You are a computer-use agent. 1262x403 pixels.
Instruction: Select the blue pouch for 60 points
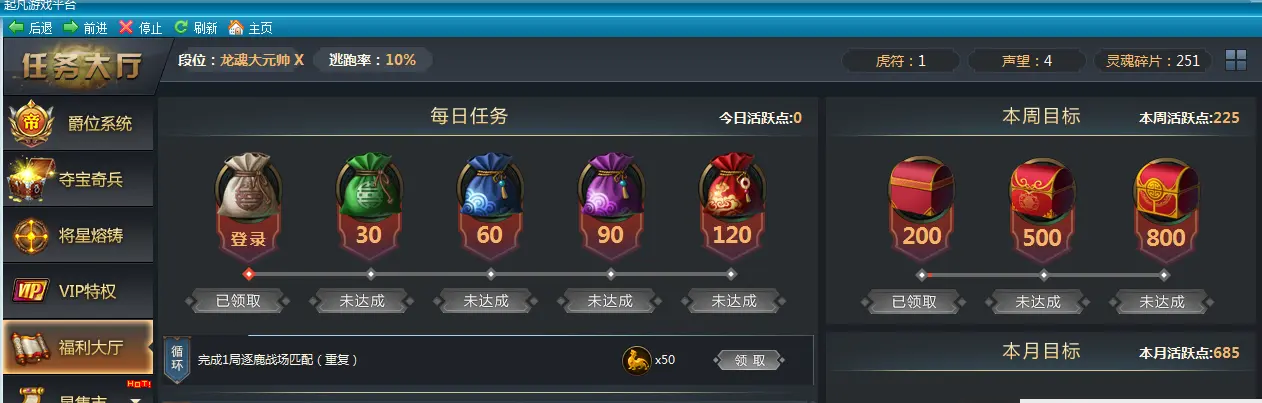[490, 187]
